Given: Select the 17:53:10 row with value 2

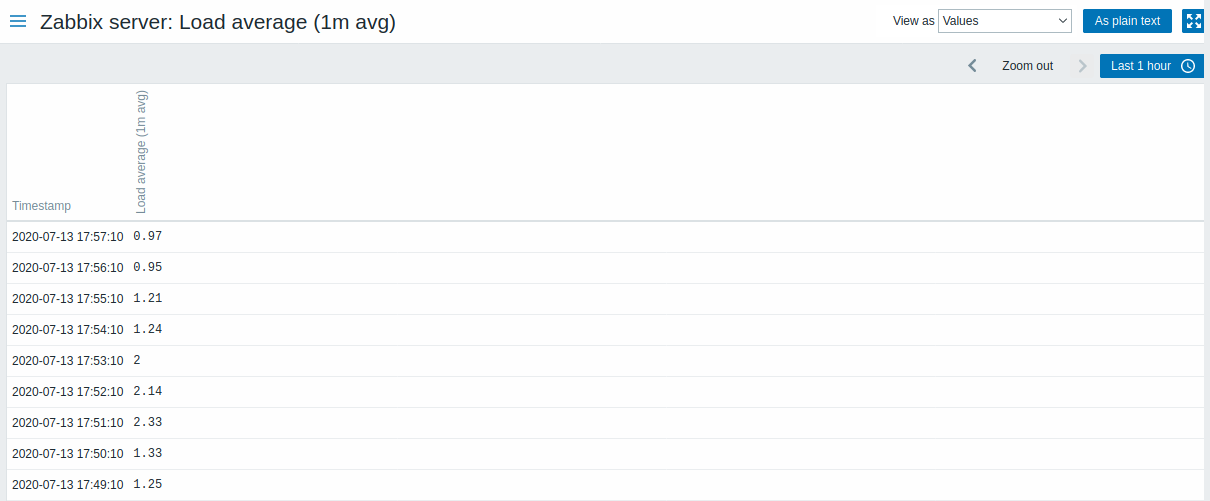Looking at the screenshot, I should (x=605, y=361).
